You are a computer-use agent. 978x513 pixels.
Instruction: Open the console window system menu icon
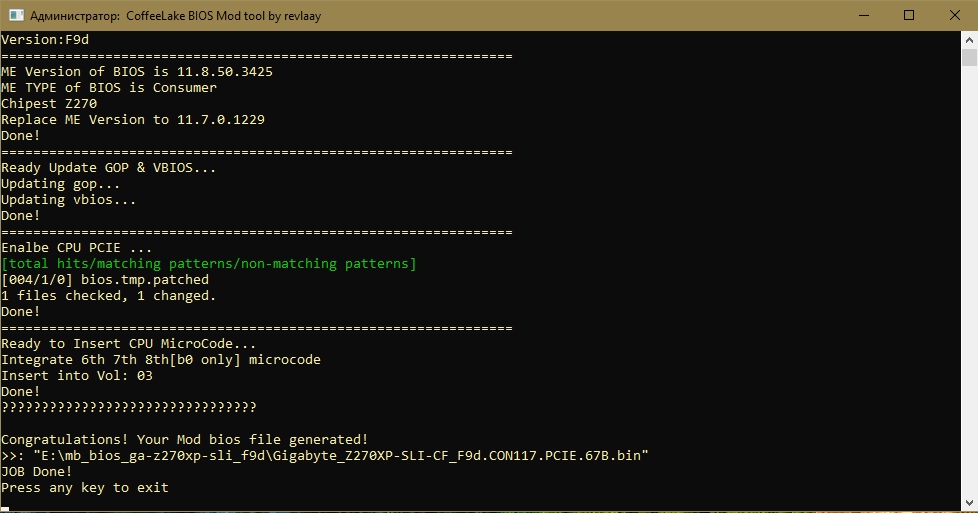(16, 15)
